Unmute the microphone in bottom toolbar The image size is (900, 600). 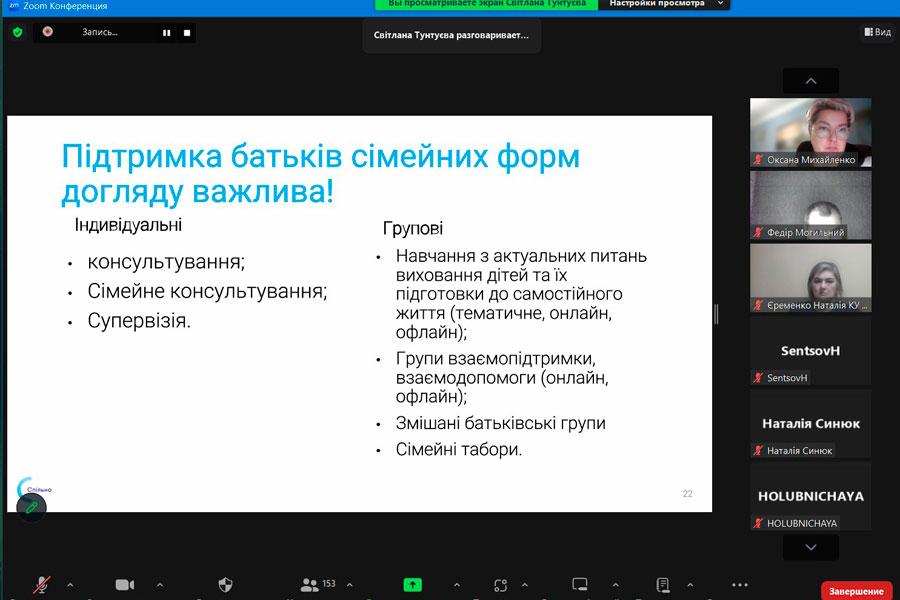41,584
